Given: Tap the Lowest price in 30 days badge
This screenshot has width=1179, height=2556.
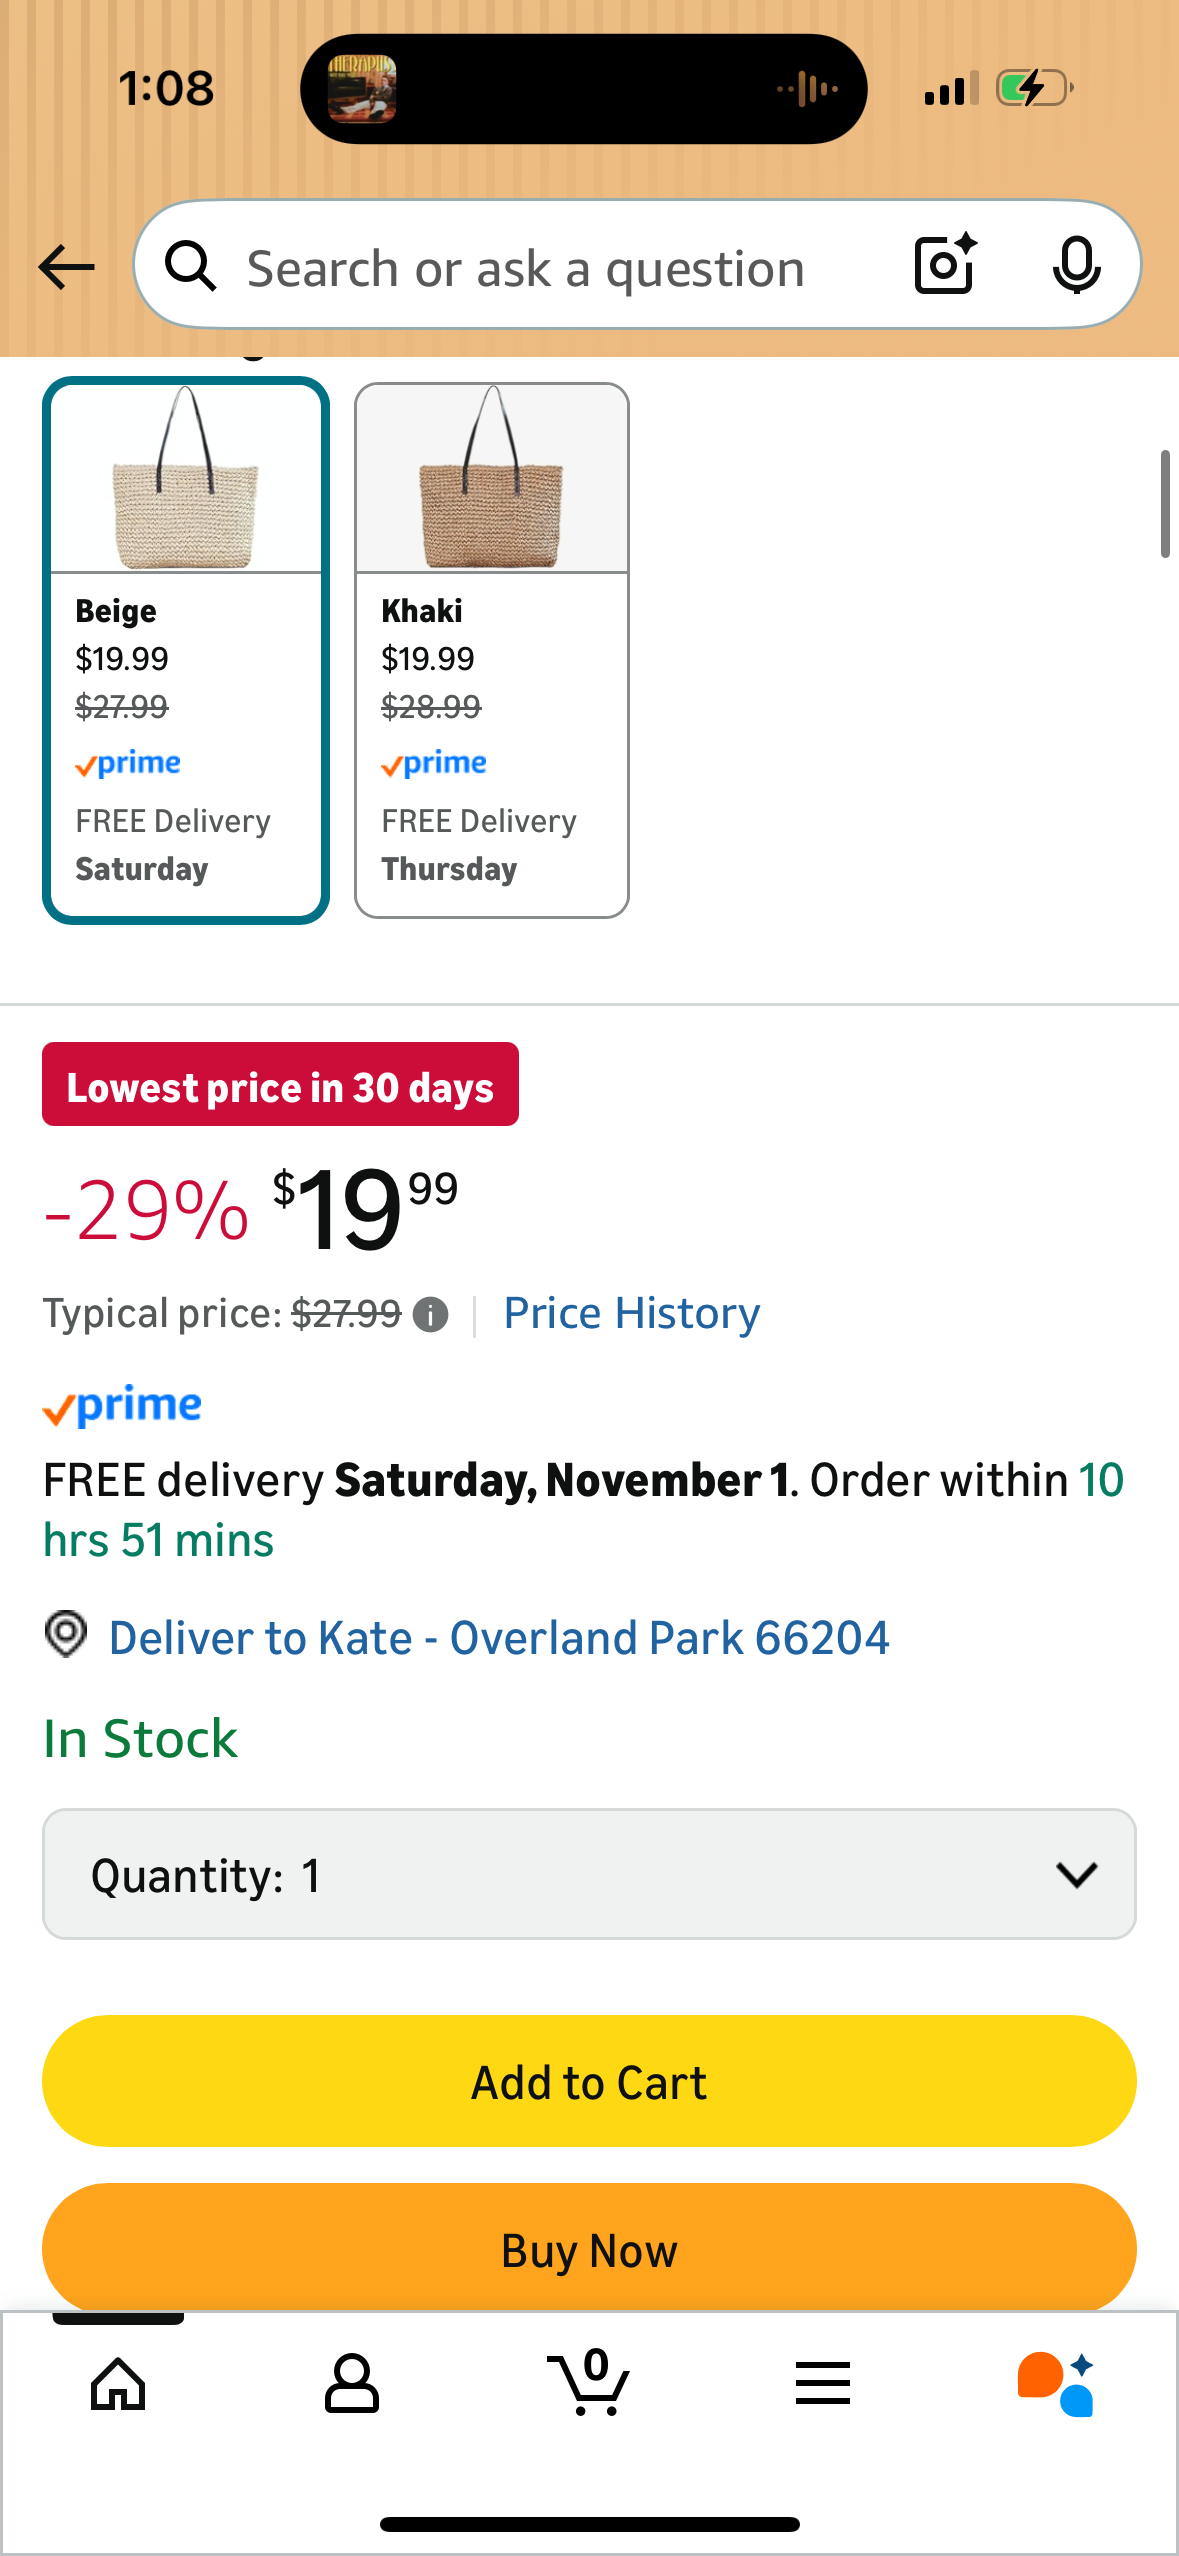Looking at the screenshot, I should pyautogui.click(x=280, y=1085).
